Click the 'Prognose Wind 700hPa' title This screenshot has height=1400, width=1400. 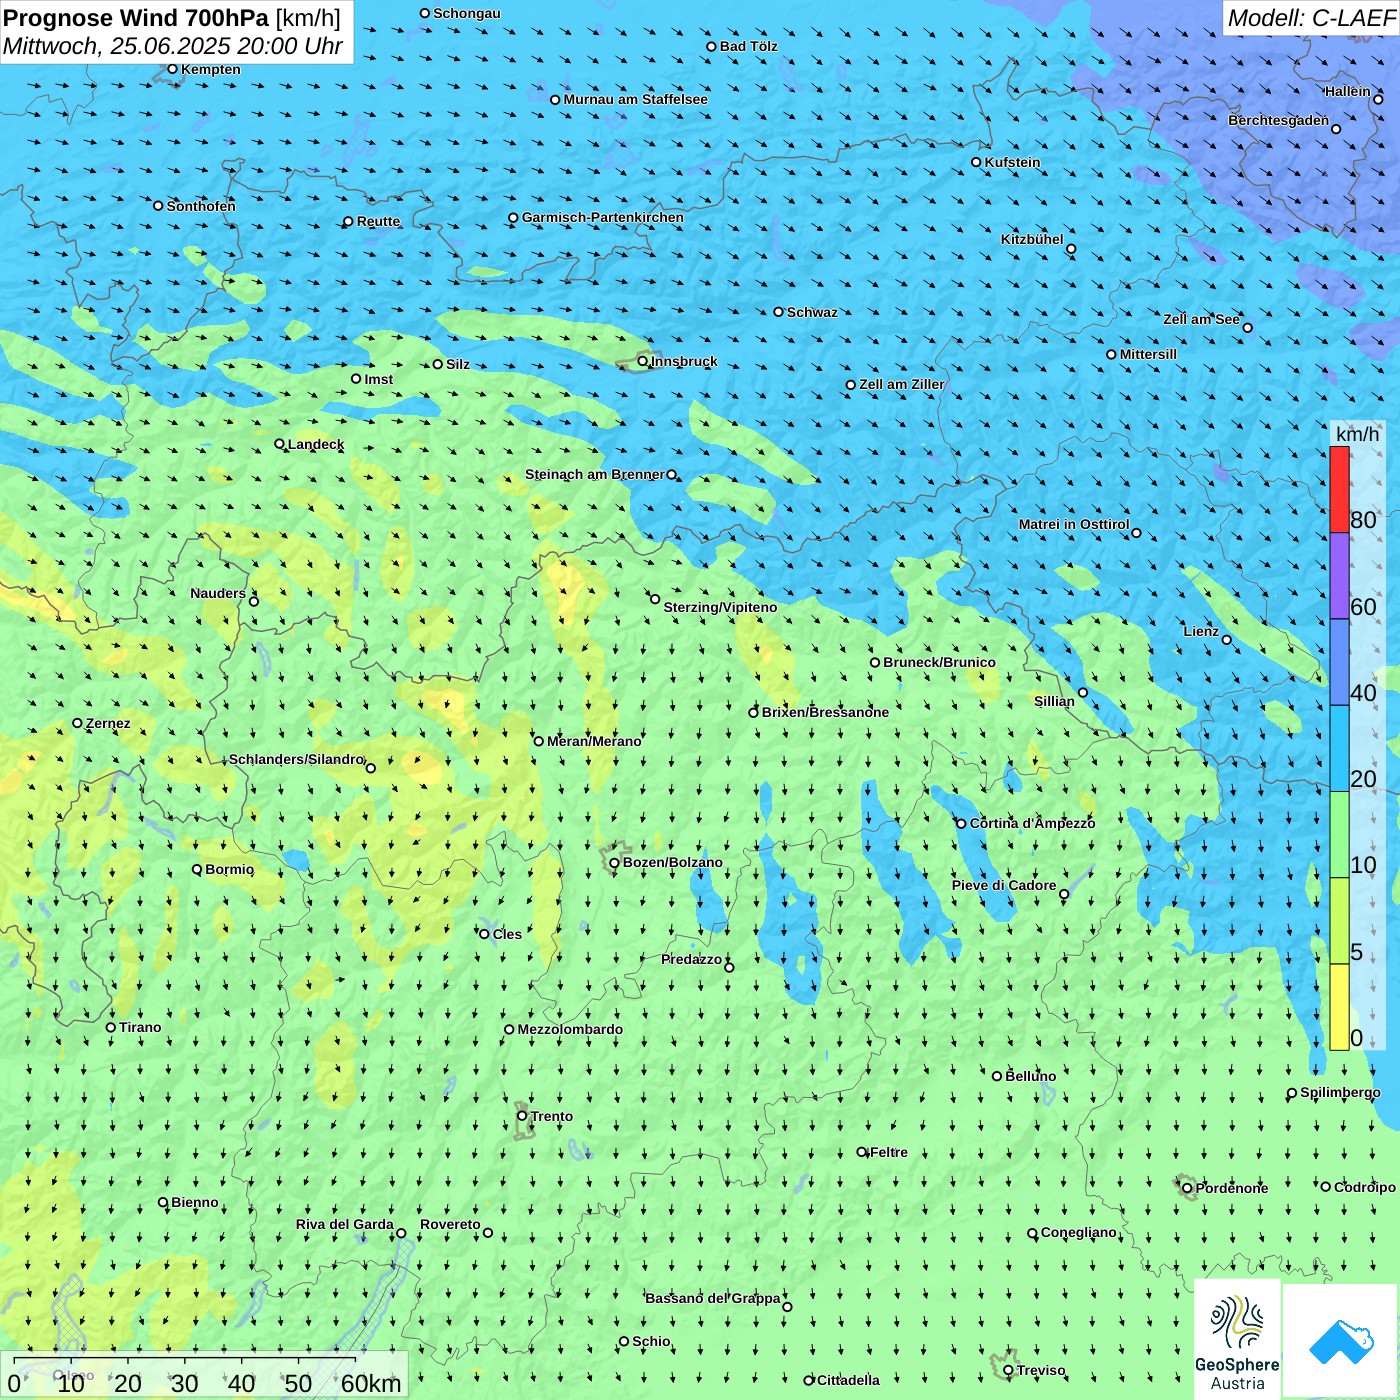136,17
